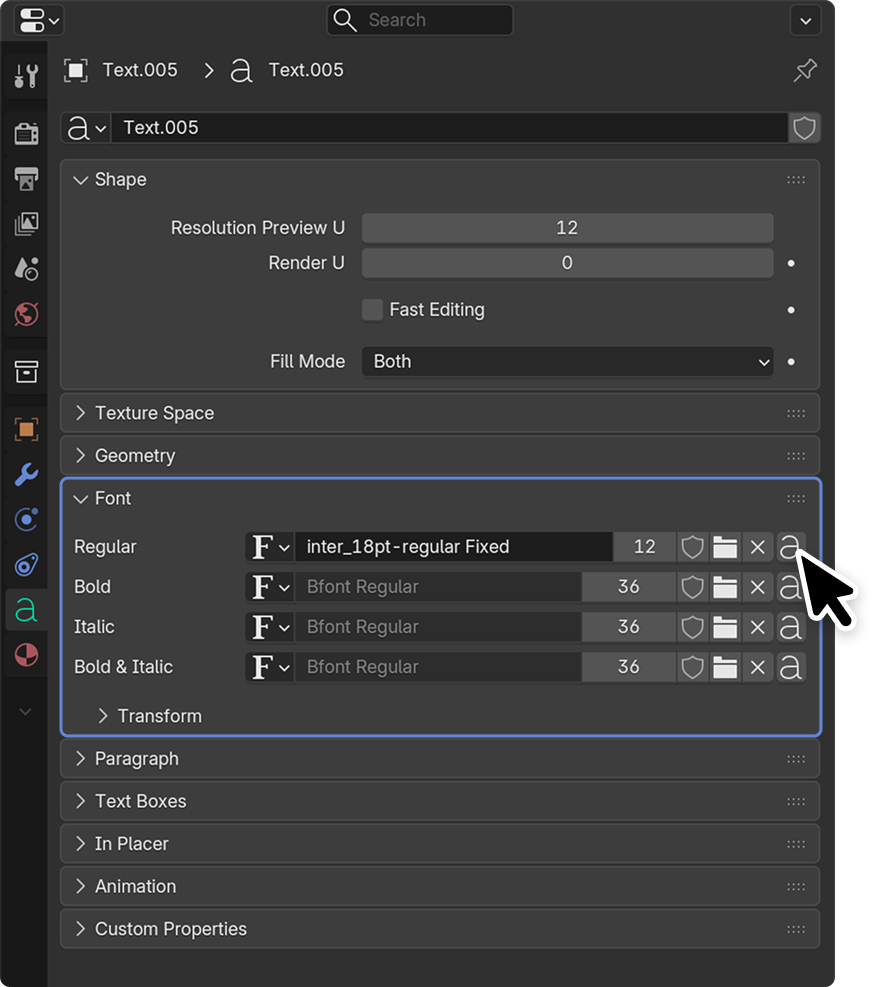The width and height of the screenshot is (890, 987).
Task: Open font file for Bold slot
Action: click(725, 587)
